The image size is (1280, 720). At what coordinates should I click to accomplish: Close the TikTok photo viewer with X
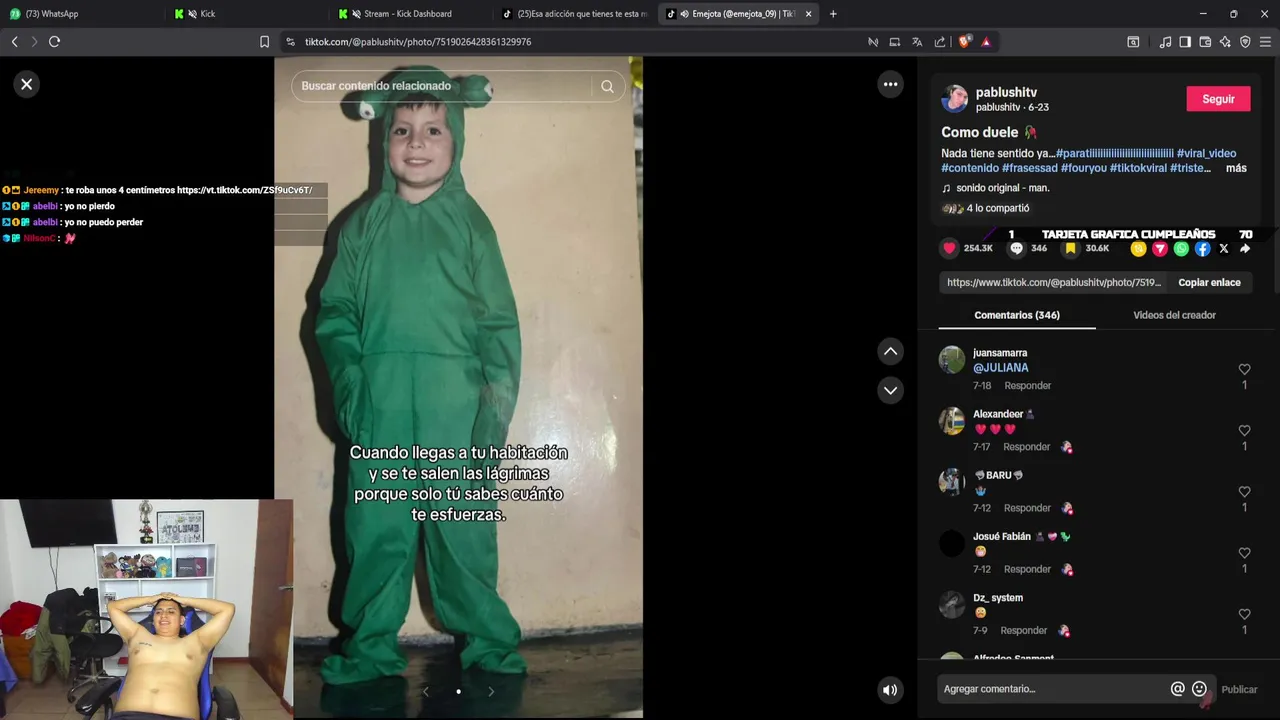27,84
